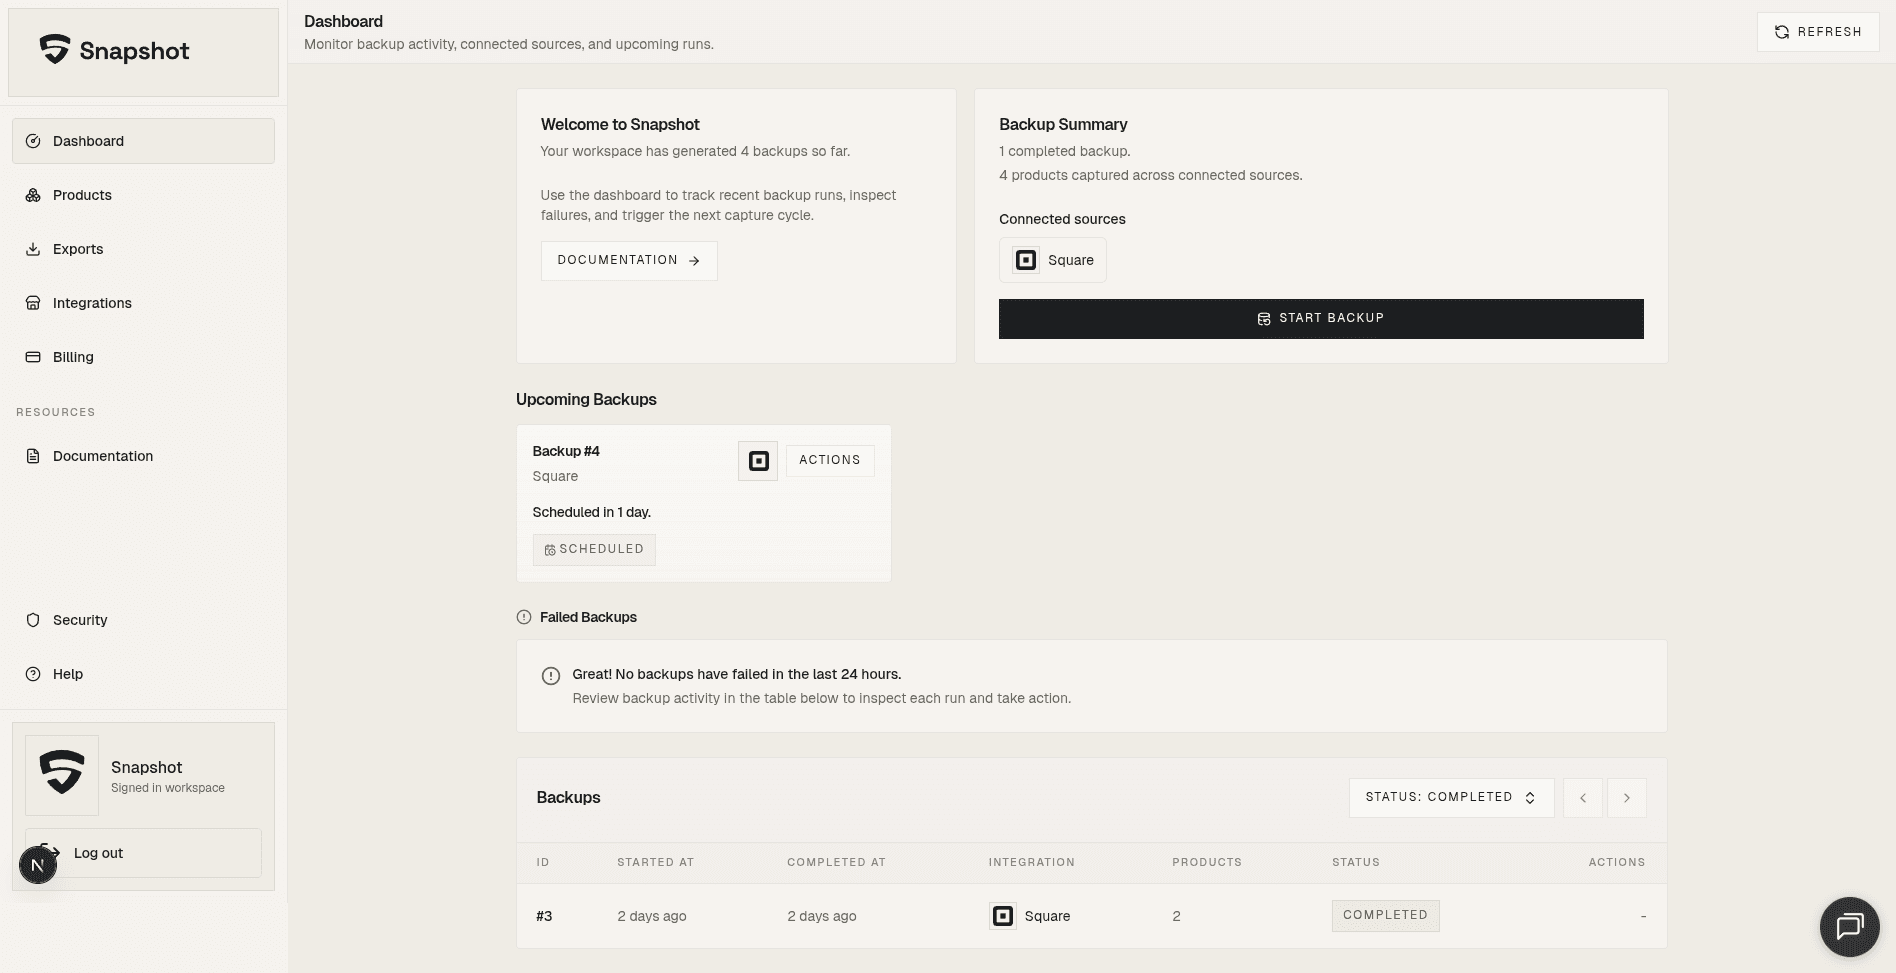Open the Actions dropdown on Backup #4

829,460
